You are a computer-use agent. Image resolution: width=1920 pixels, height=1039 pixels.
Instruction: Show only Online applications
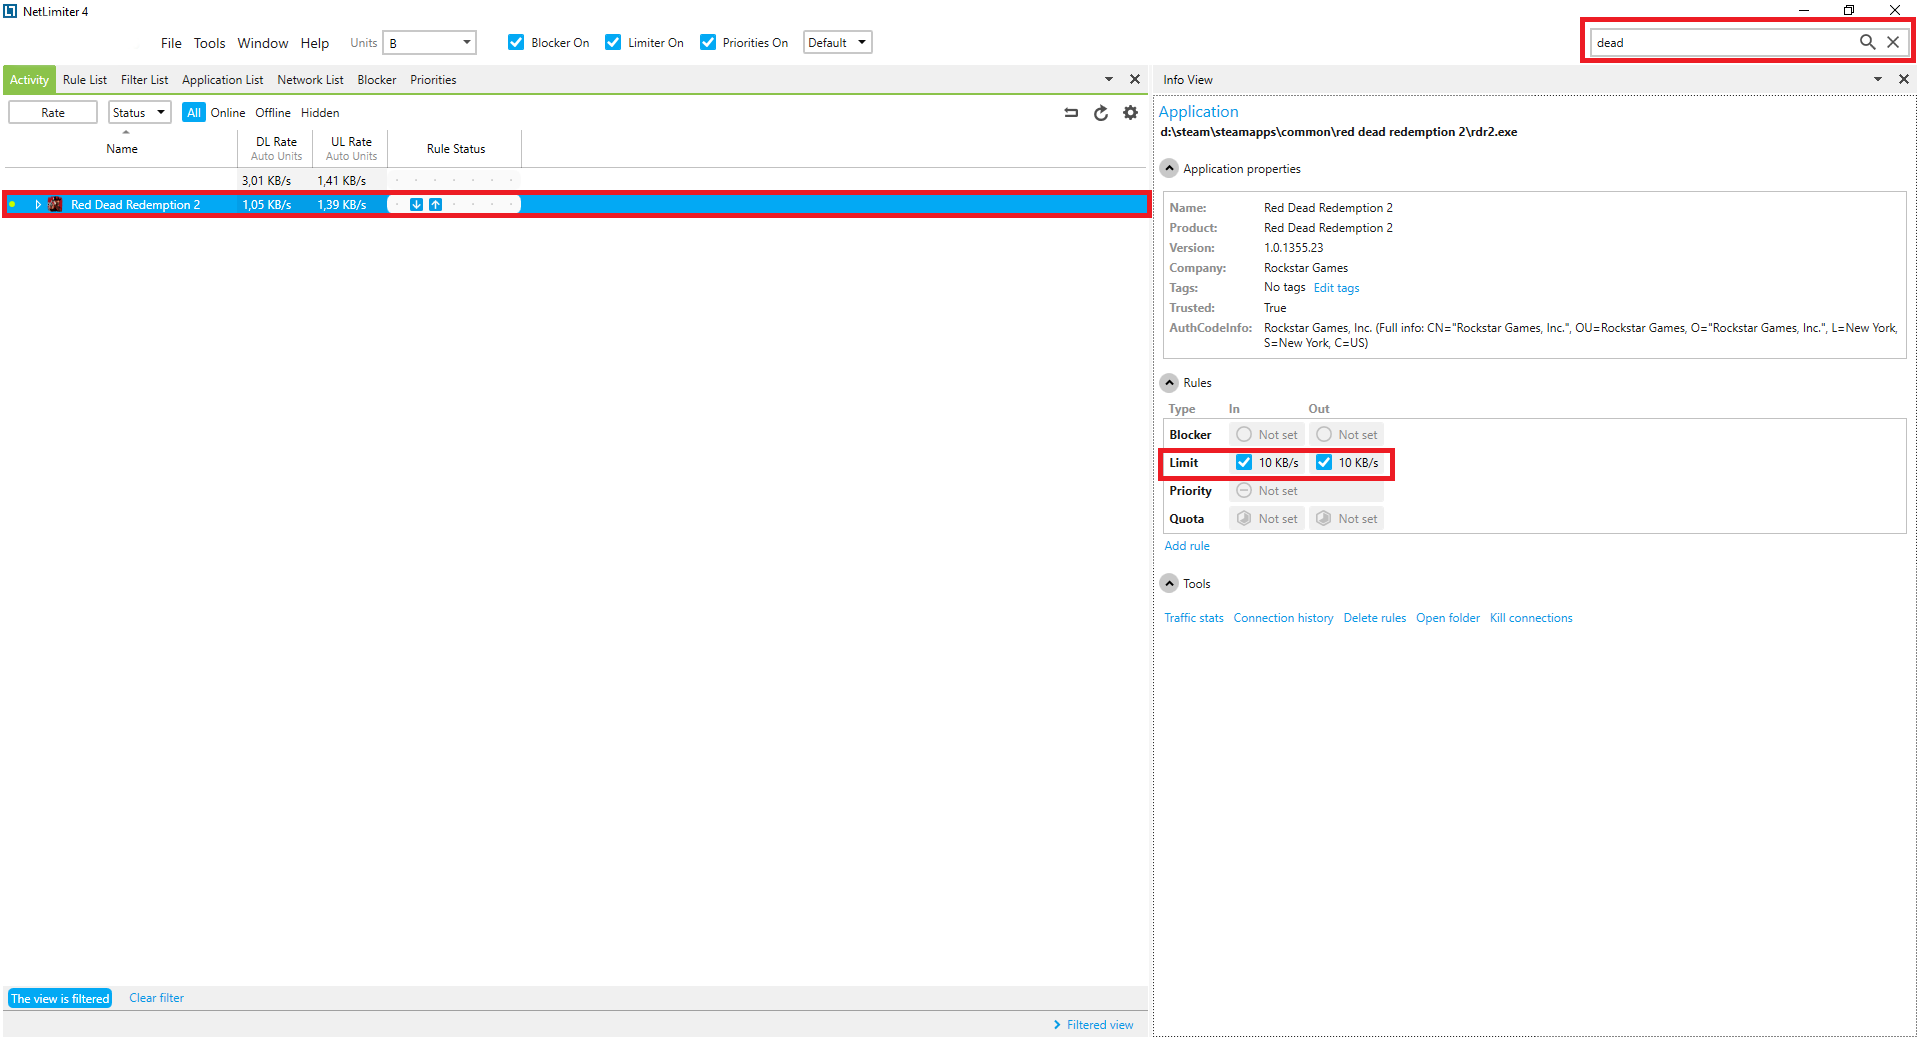pyautogui.click(x=228, y=113)
